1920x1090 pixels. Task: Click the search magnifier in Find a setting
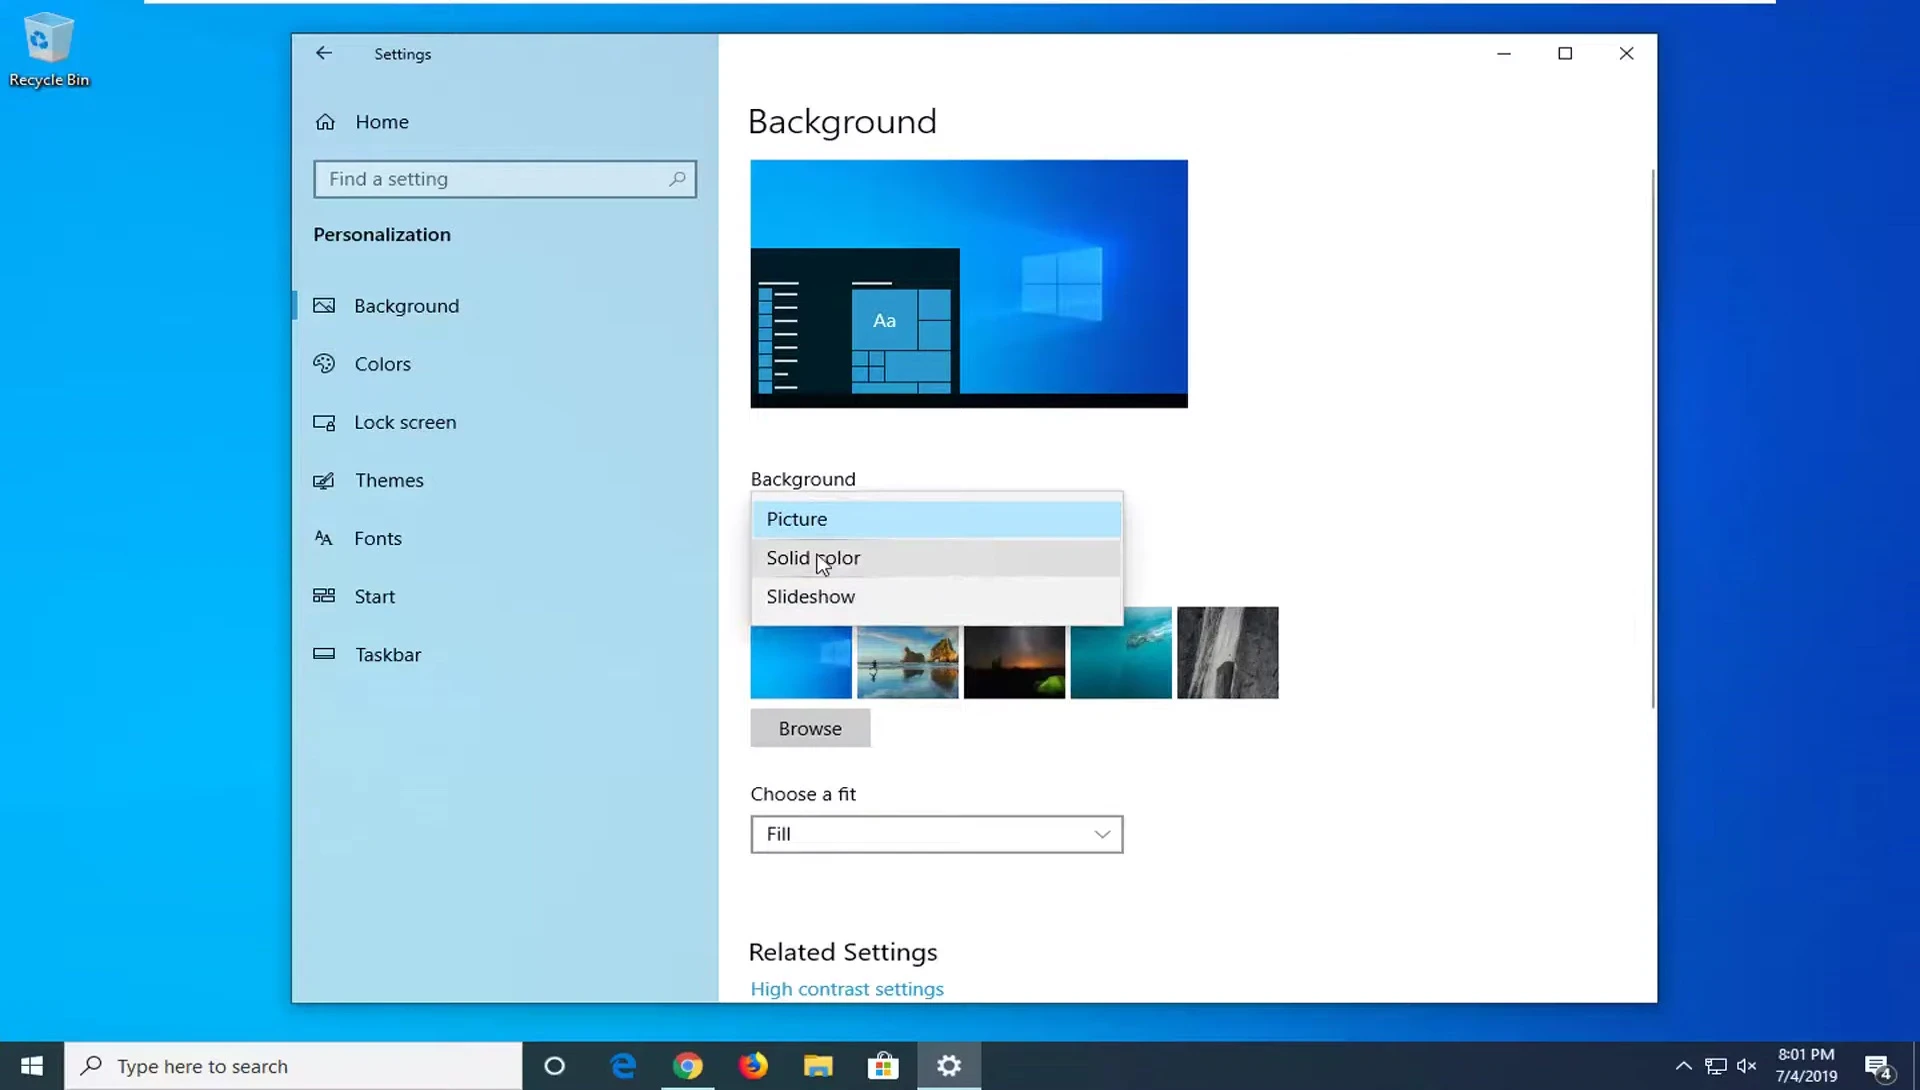click(x=677, y=179)
